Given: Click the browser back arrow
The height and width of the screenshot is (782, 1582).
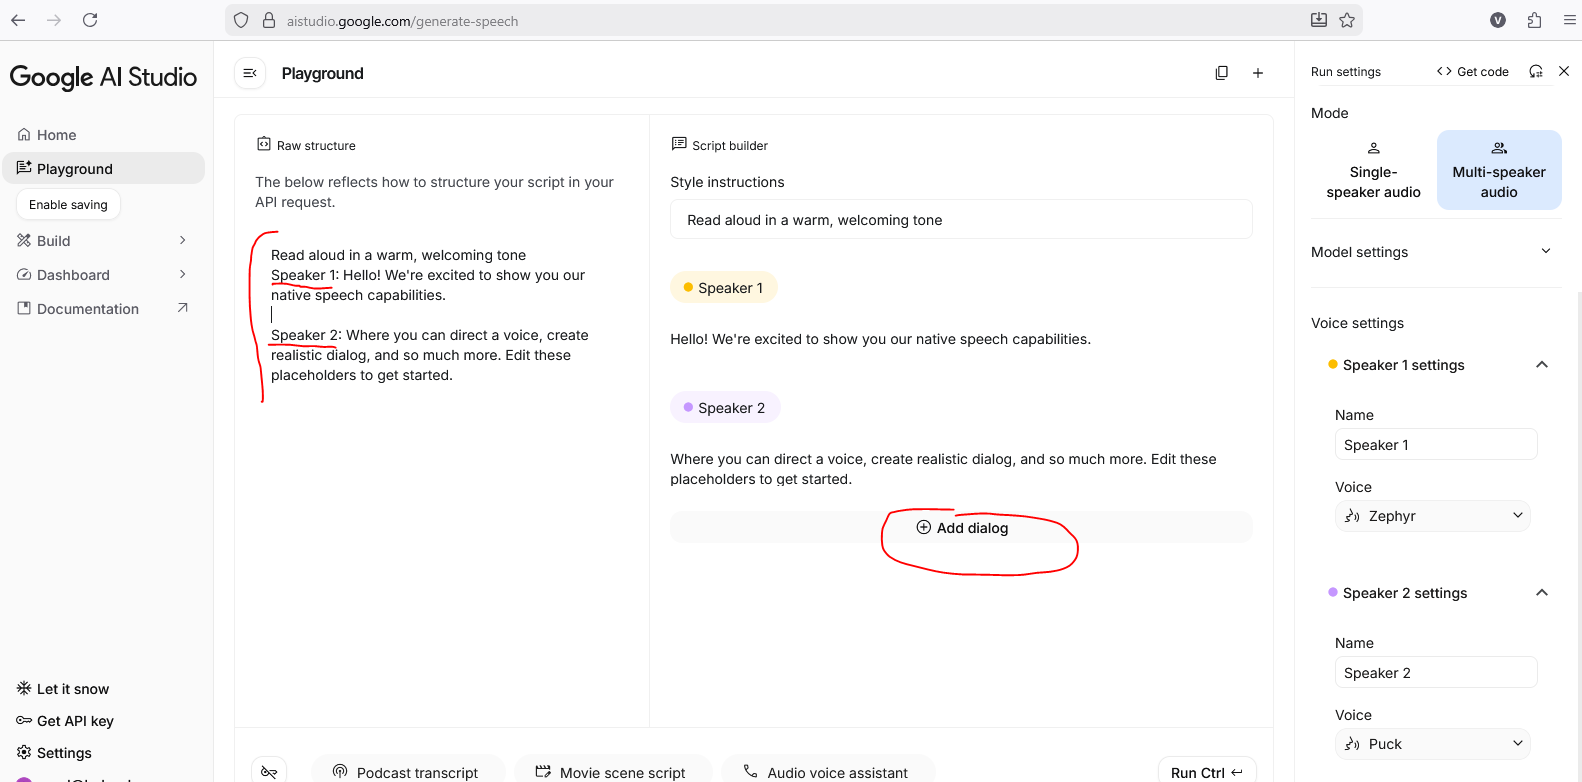Looking at the screenshot, I should tap(18, 20).
